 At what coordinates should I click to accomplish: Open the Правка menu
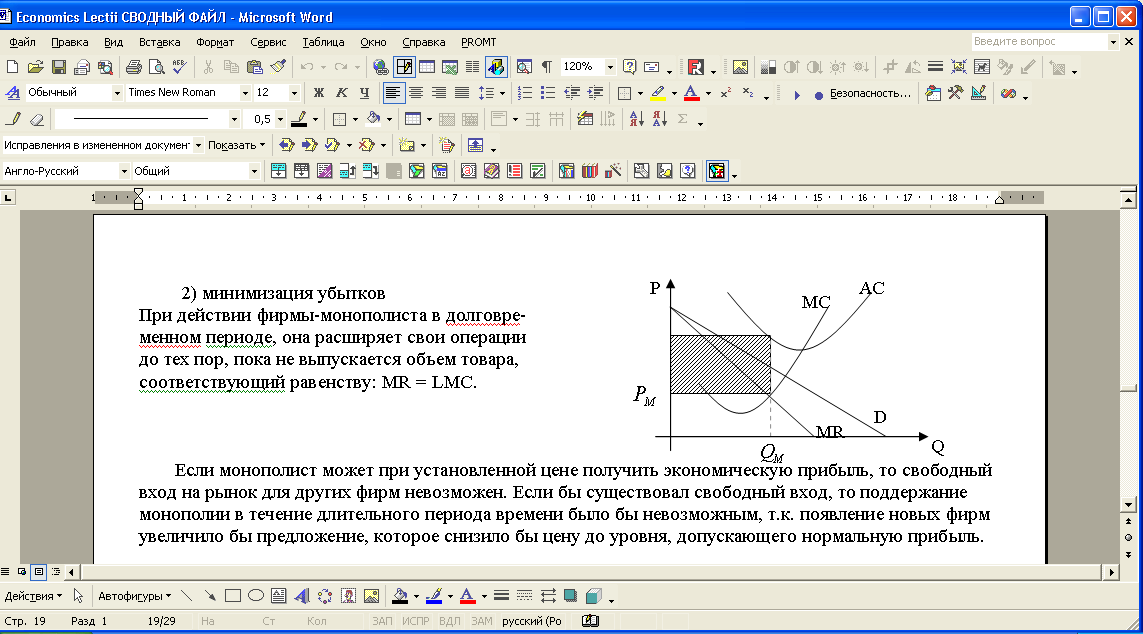pos(69,42)
